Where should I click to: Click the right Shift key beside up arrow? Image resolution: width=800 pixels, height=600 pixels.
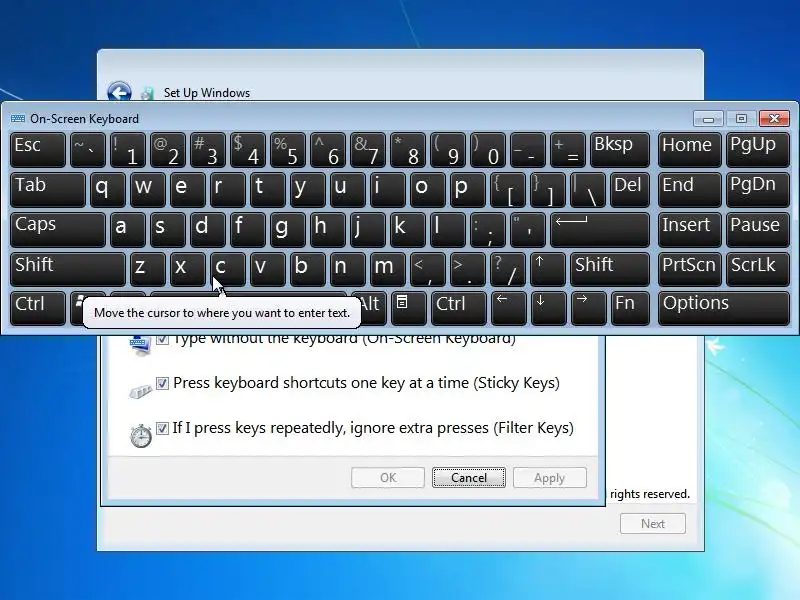(610, 269)
